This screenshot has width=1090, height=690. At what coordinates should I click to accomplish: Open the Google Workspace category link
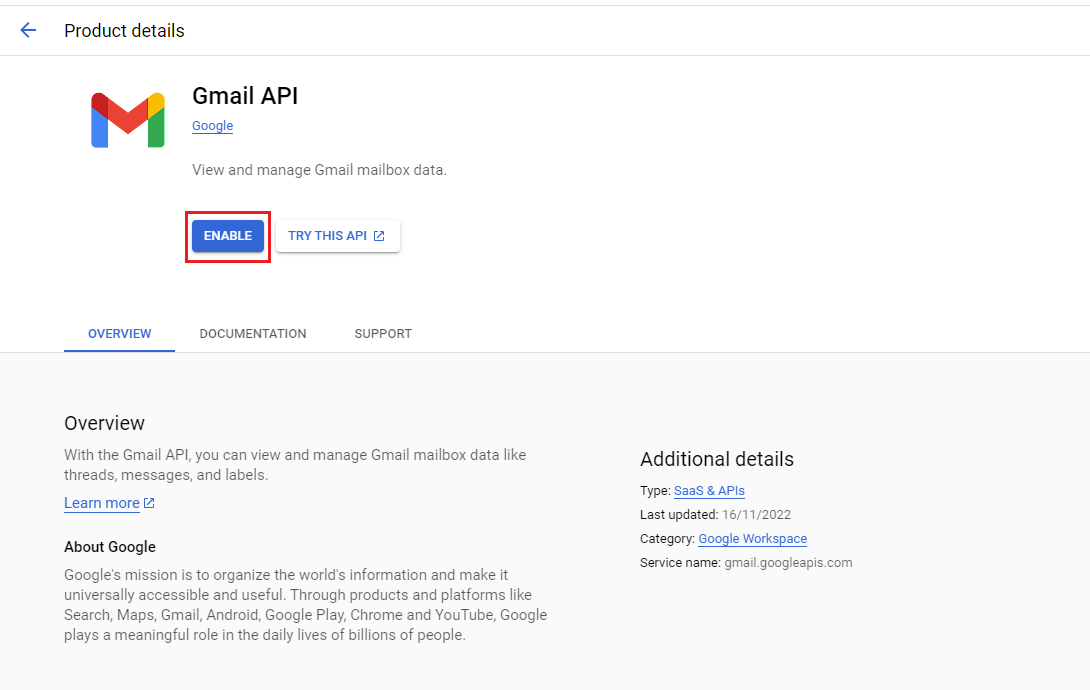click(753, 539)
